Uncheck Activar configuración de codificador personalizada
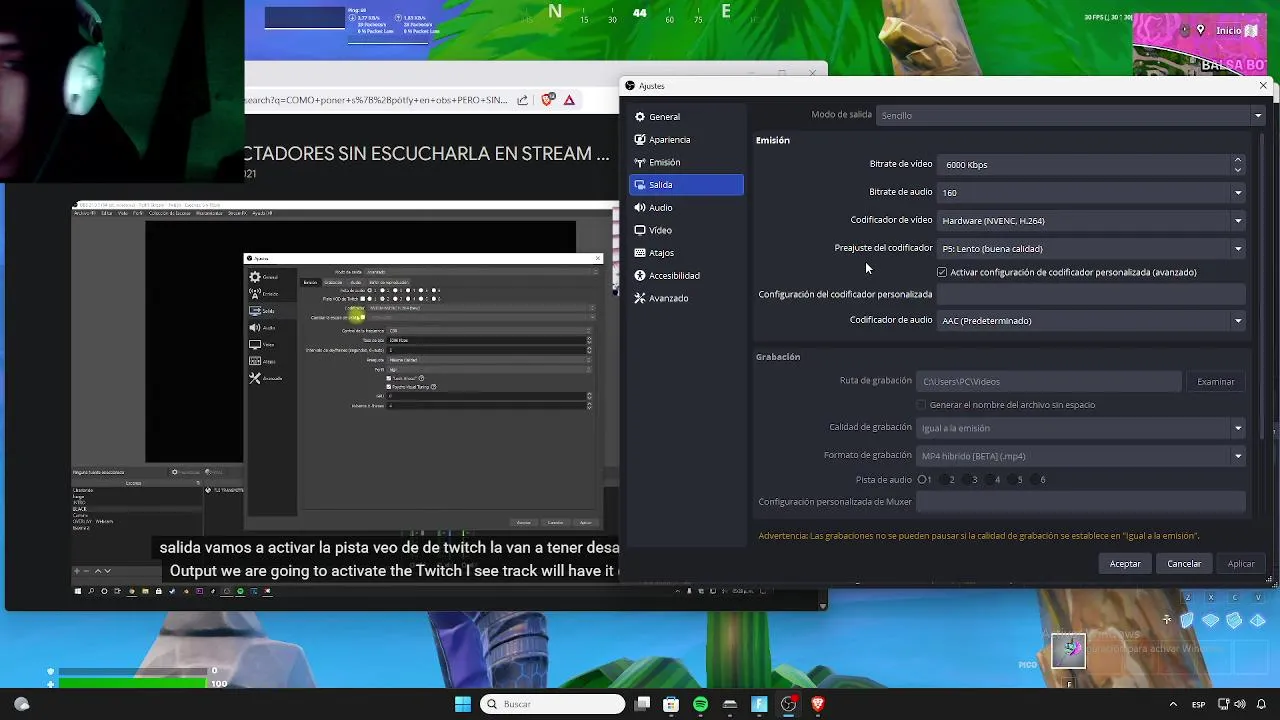 click(x=942, y=272)
